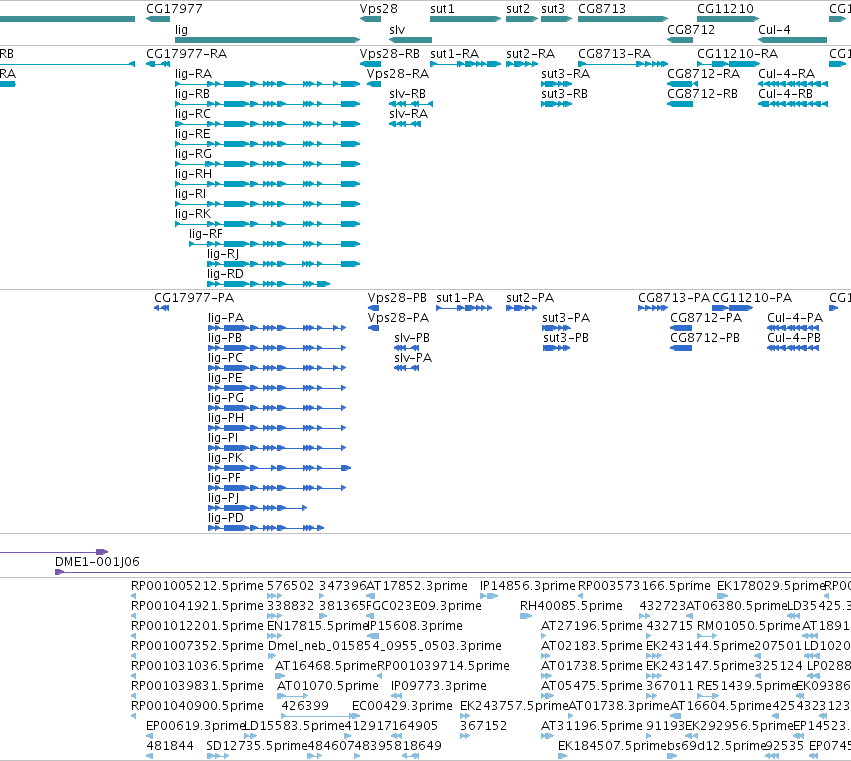This screenshot has height=761, width=851.
Task: Click the DME1-001J06 clone label
Action: pyautogui.click(x=97, y=562)
